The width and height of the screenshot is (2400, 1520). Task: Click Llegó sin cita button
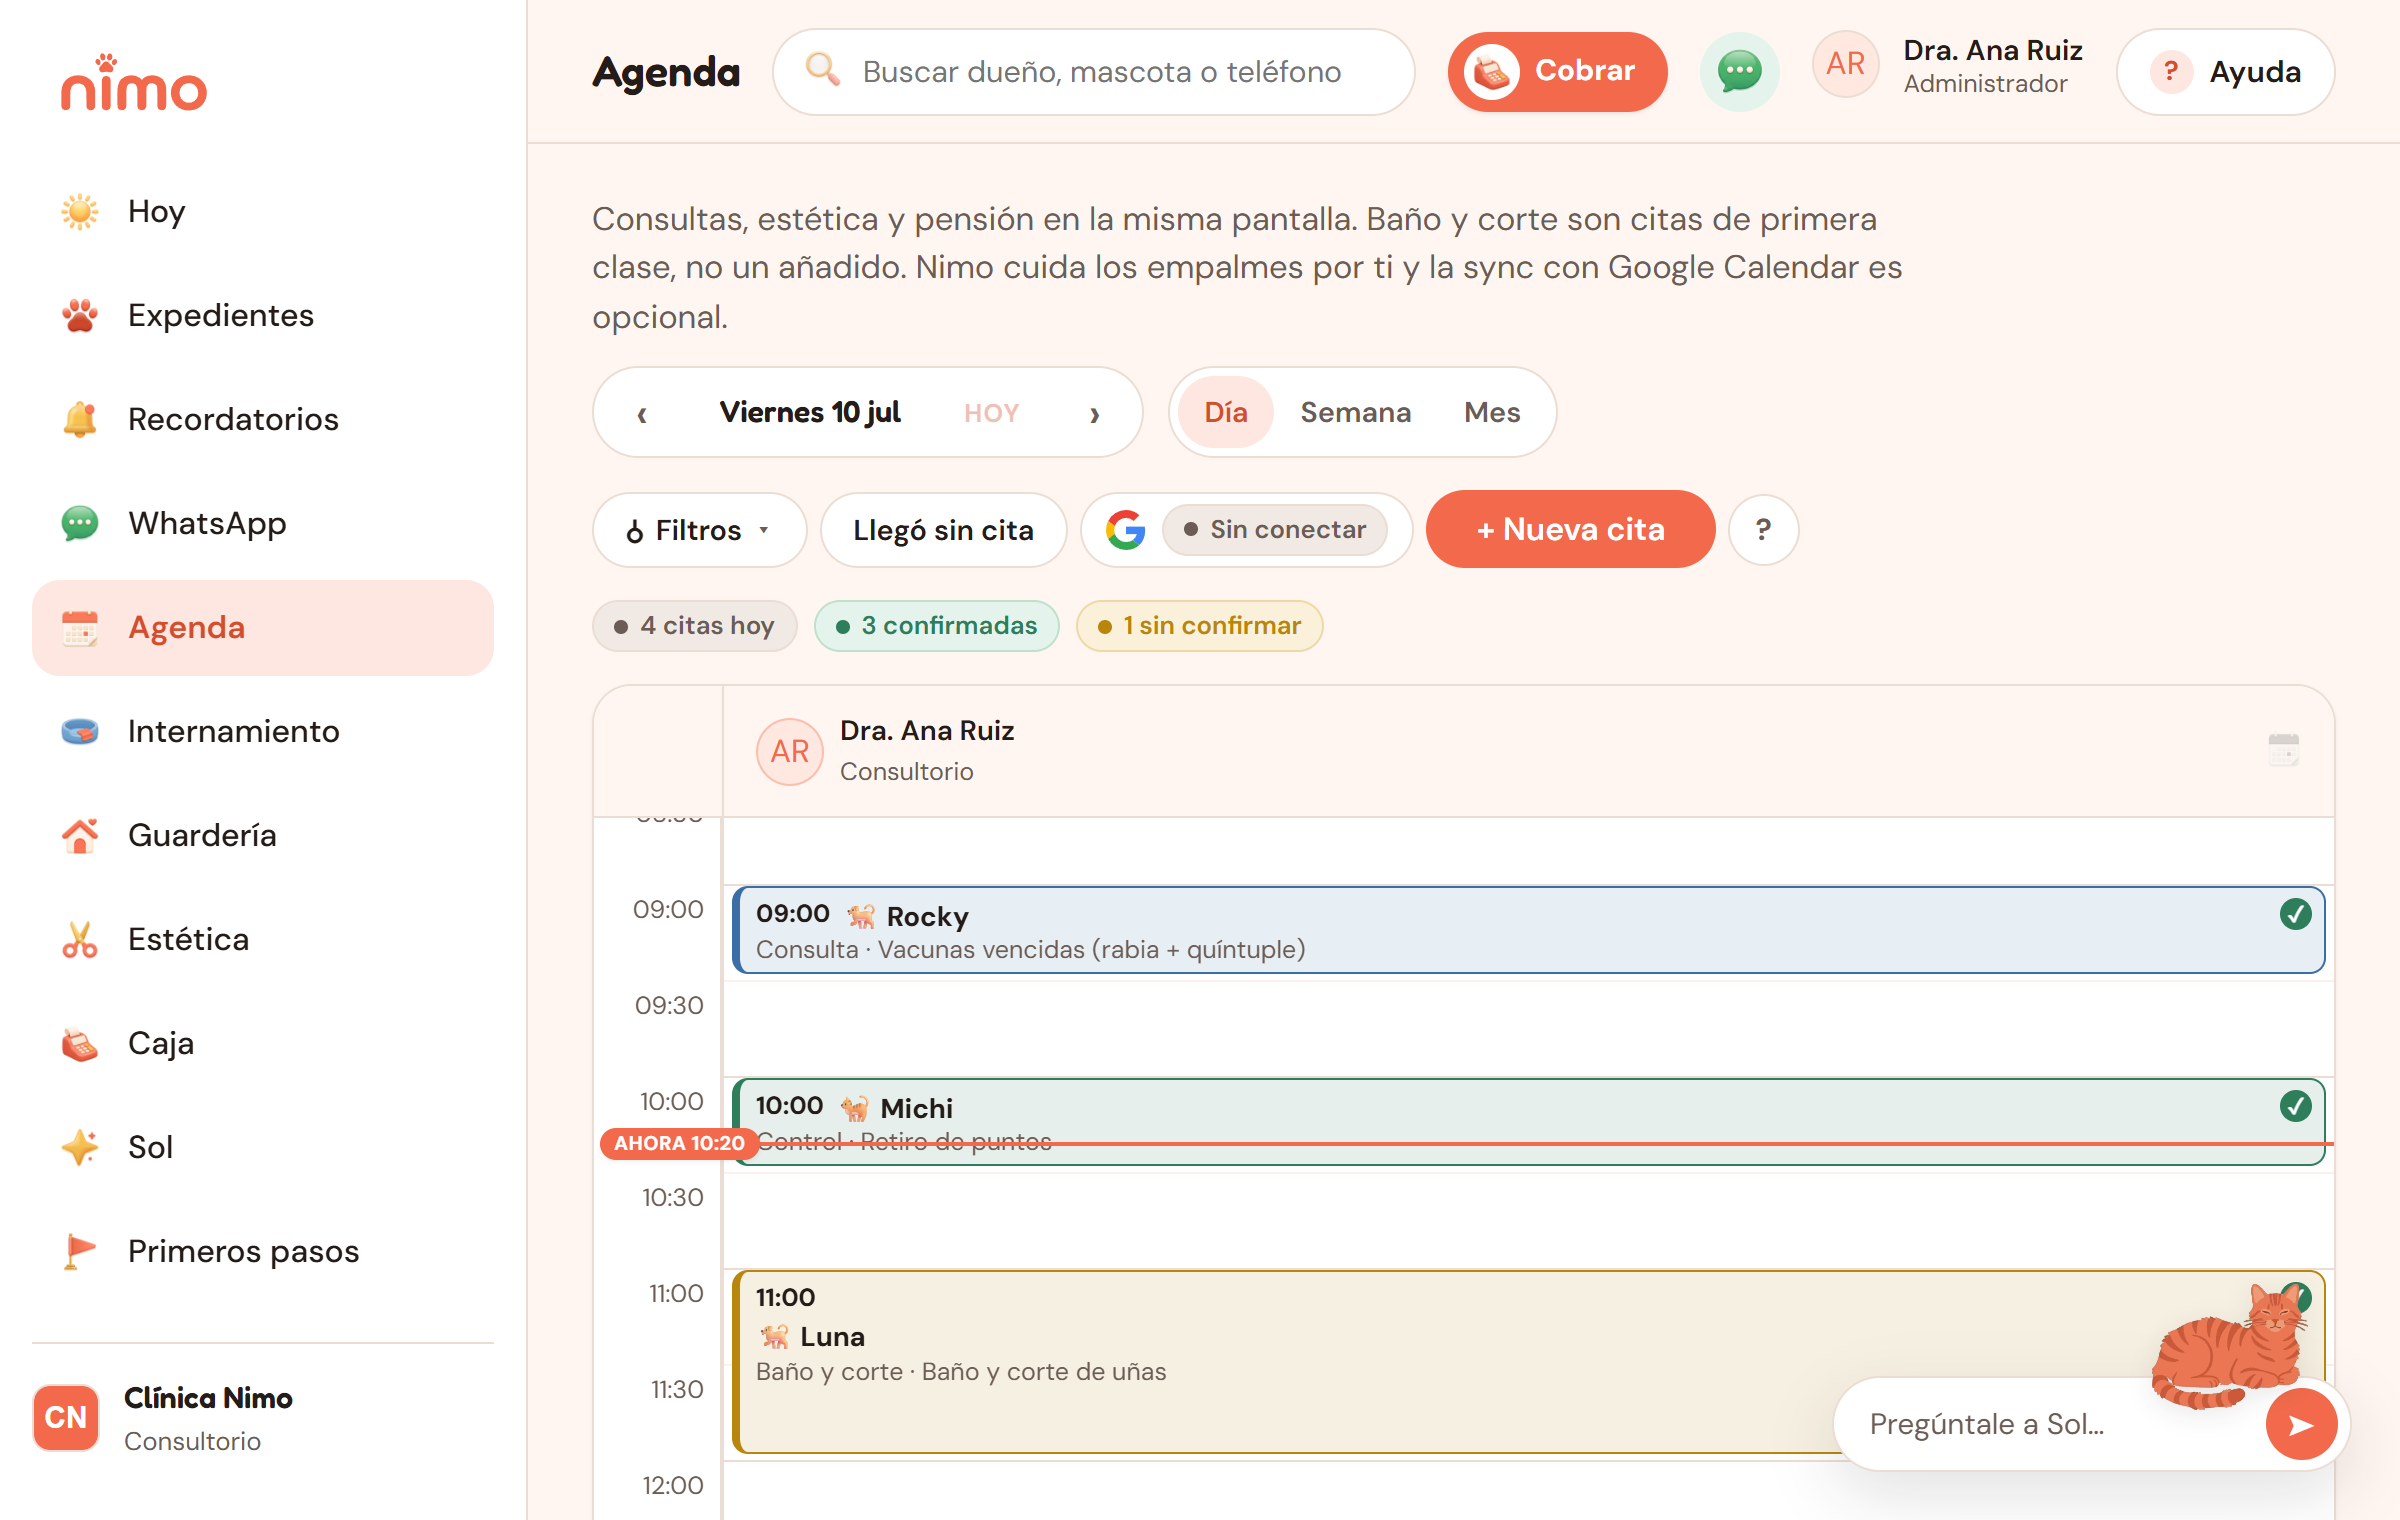pyautogui.click(x=943, y=530)
